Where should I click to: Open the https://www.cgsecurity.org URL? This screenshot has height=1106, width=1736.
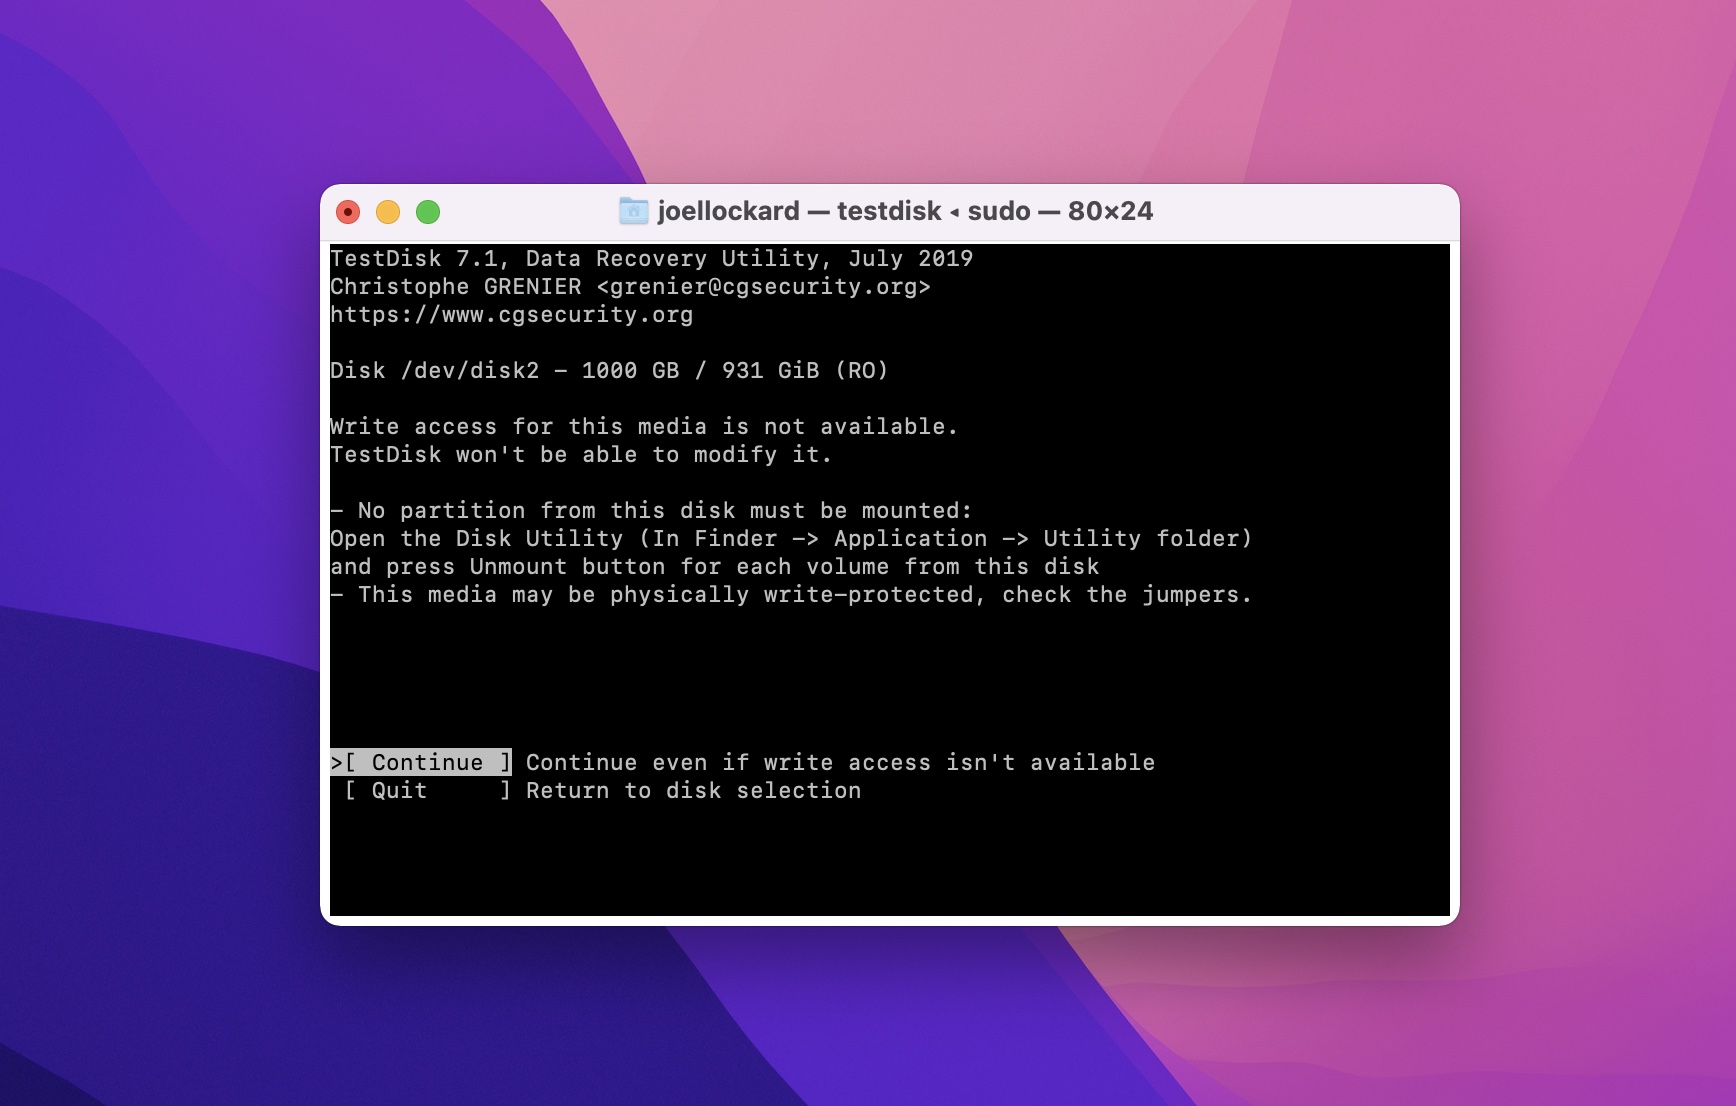[x=511, y=315]
